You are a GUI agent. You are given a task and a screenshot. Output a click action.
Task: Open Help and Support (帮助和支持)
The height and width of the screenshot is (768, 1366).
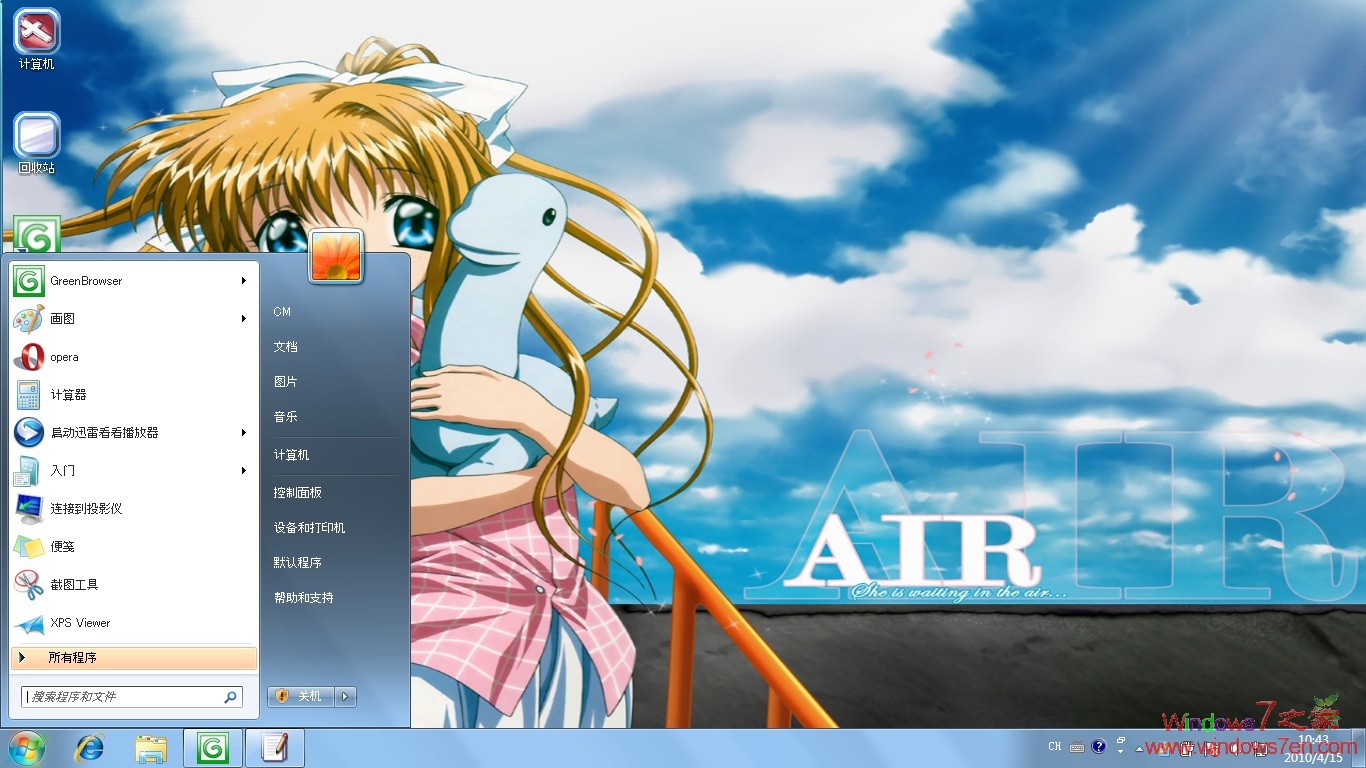point(335,598)
